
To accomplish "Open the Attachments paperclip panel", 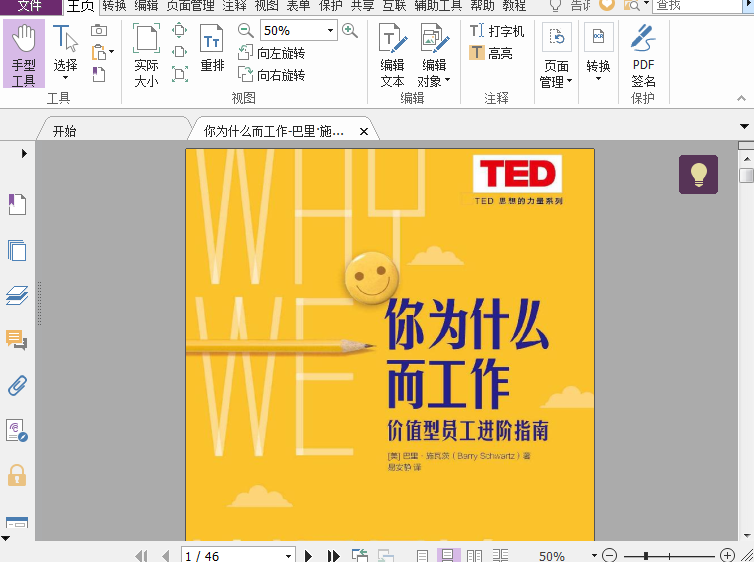I will (x=17, y=386).
